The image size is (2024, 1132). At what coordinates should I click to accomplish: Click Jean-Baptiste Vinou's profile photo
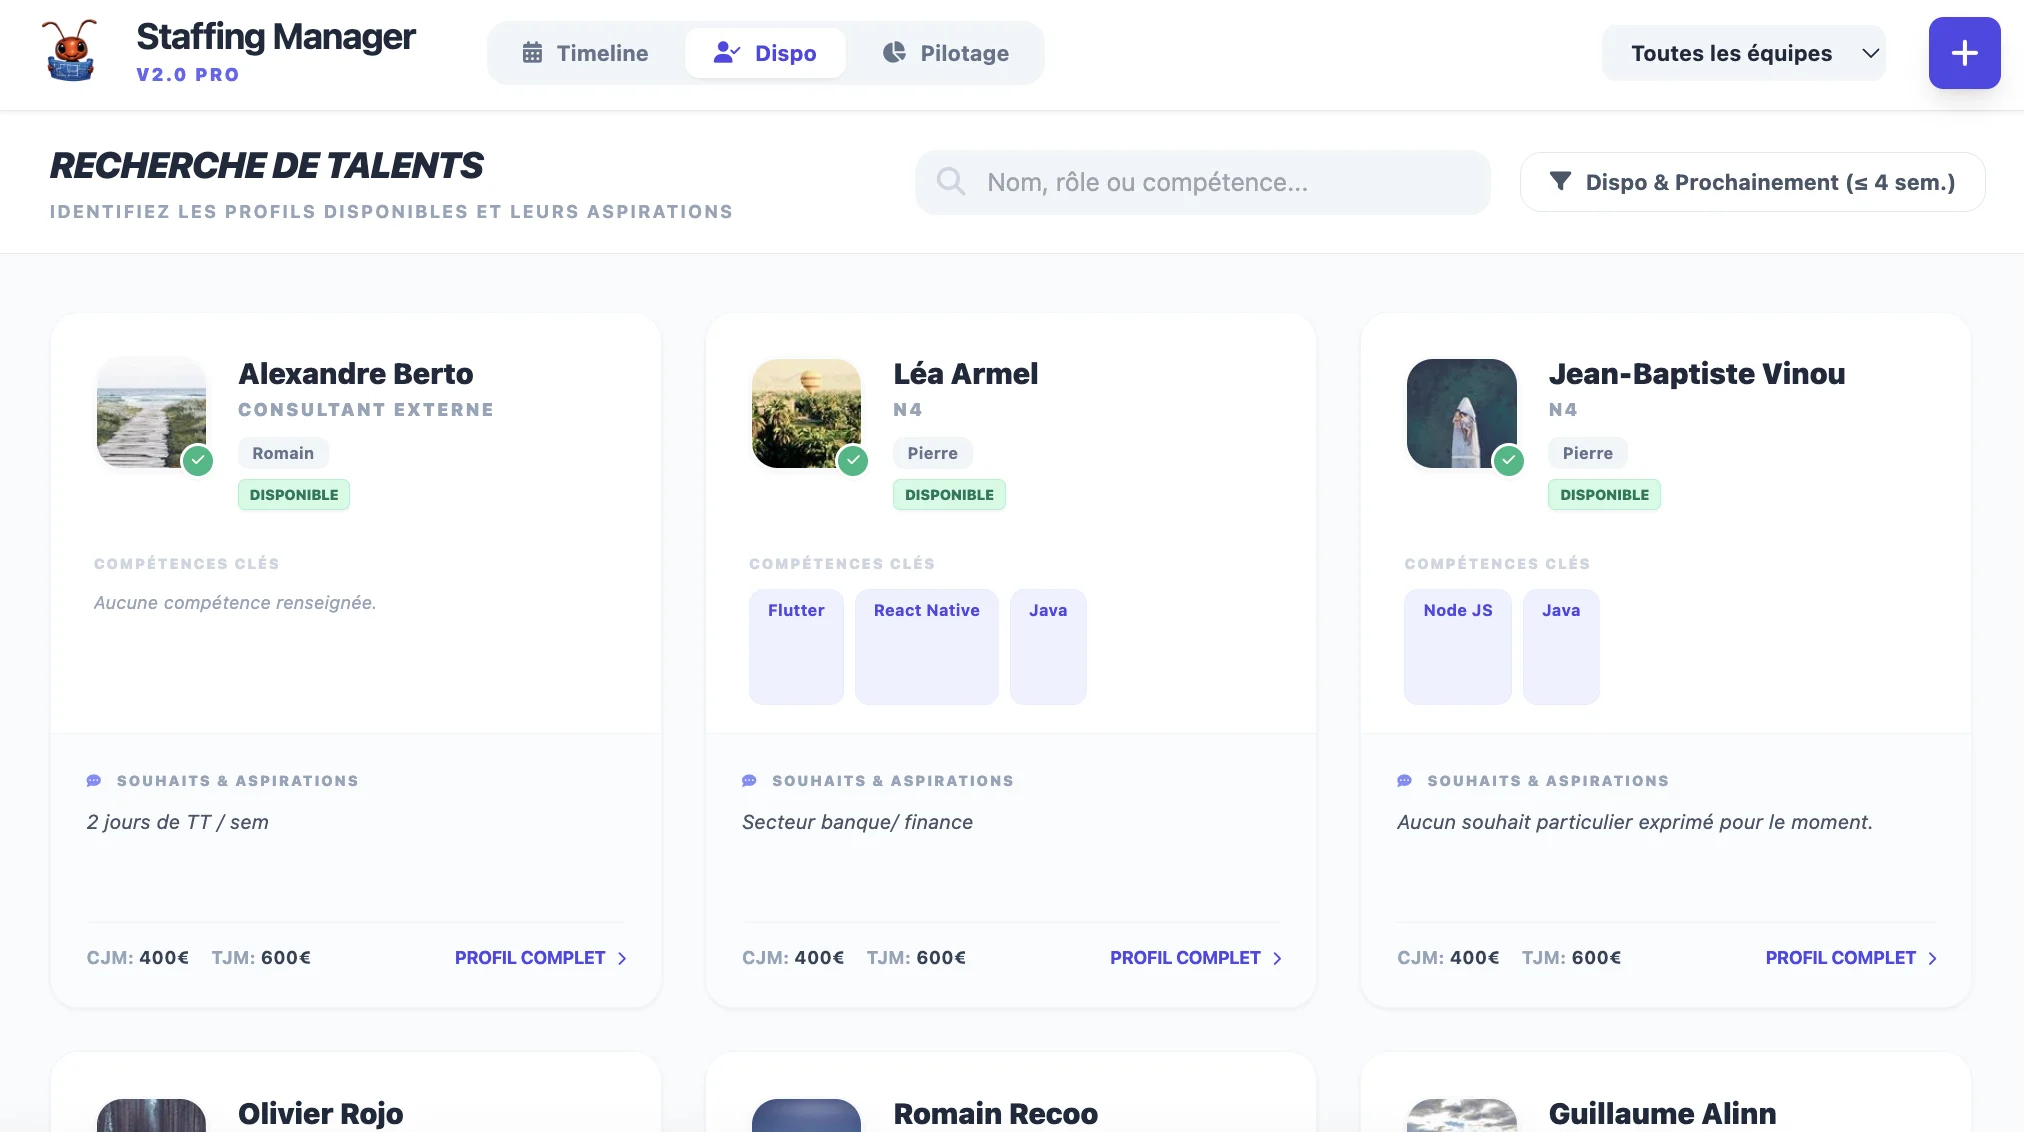coord(1461,413)
